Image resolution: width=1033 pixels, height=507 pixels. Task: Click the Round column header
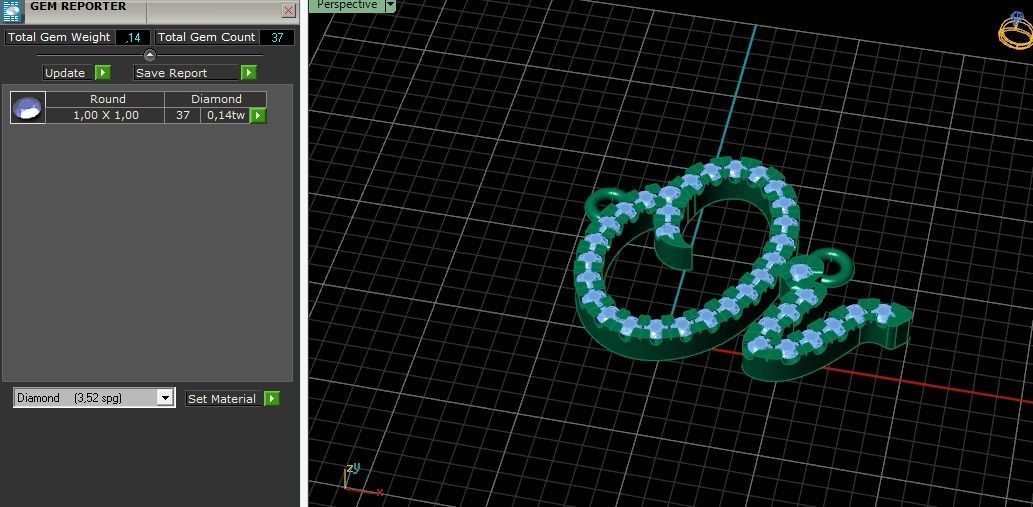coord(107,99)
